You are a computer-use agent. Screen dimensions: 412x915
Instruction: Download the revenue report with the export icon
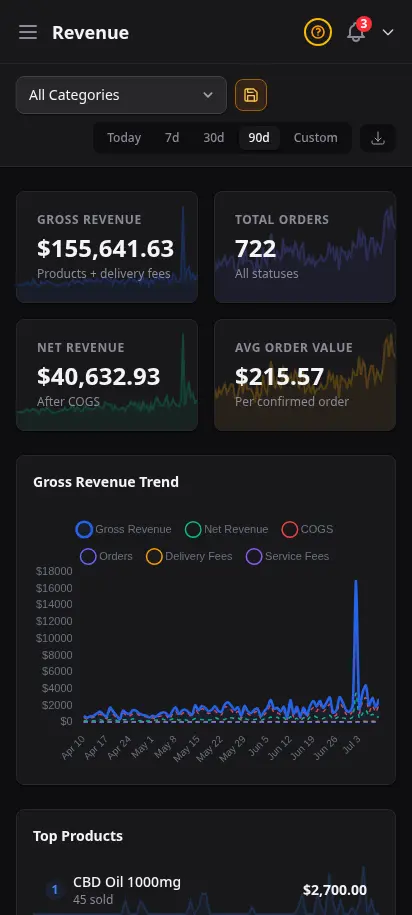pyautogui.click(x=378, y=138)
